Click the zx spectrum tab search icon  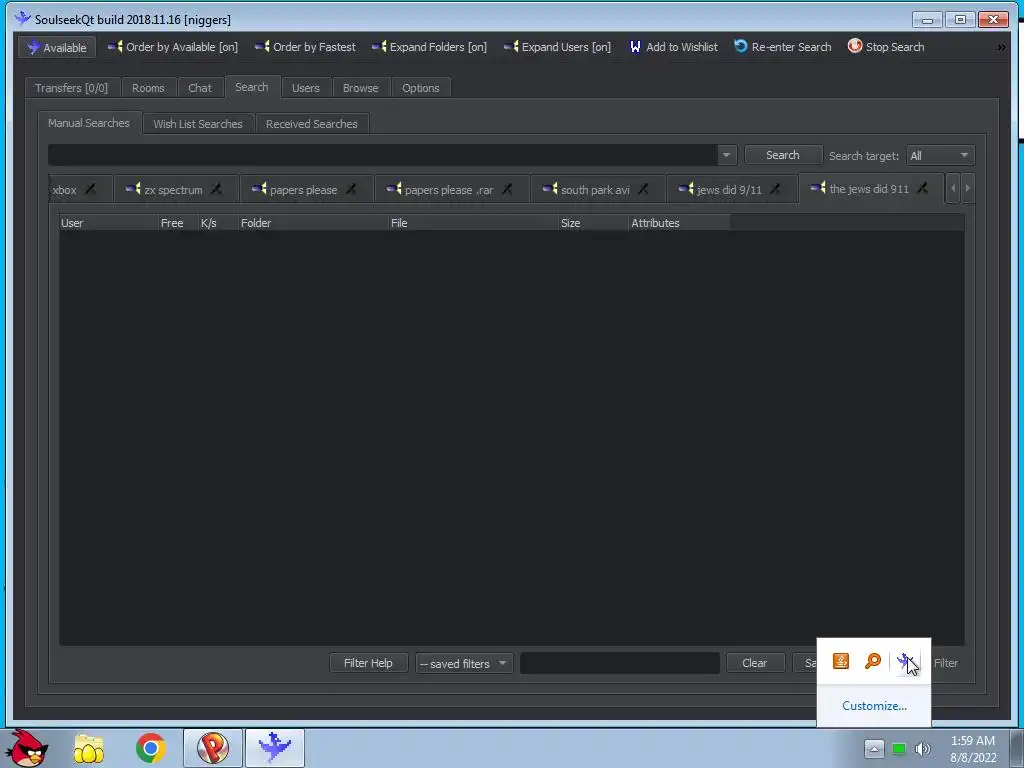coord(133,189)
